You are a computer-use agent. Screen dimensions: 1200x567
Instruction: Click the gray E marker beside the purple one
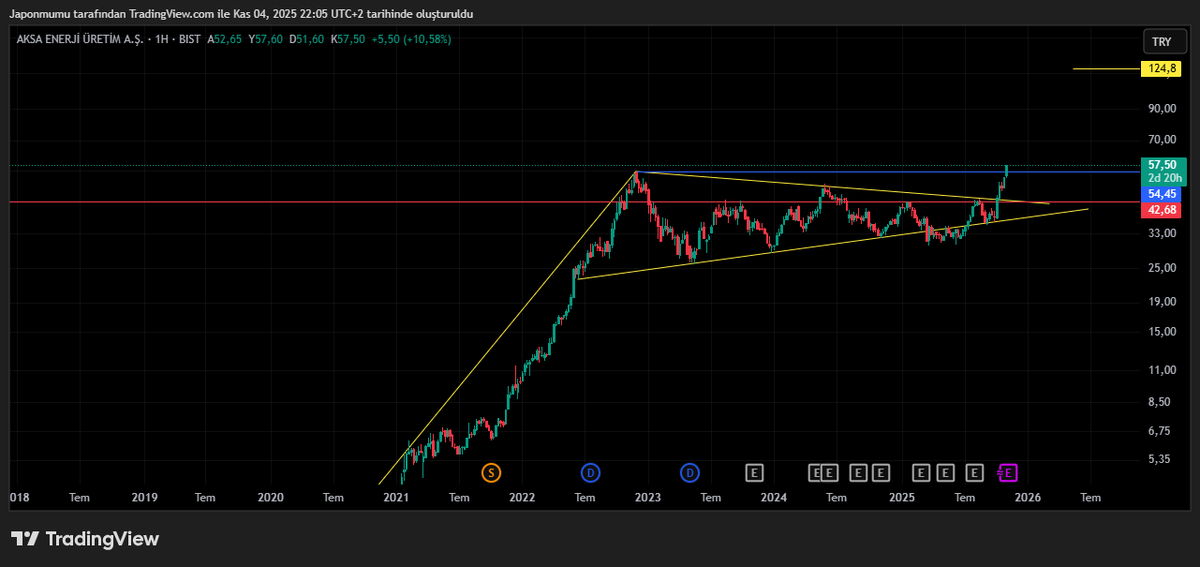975,472
